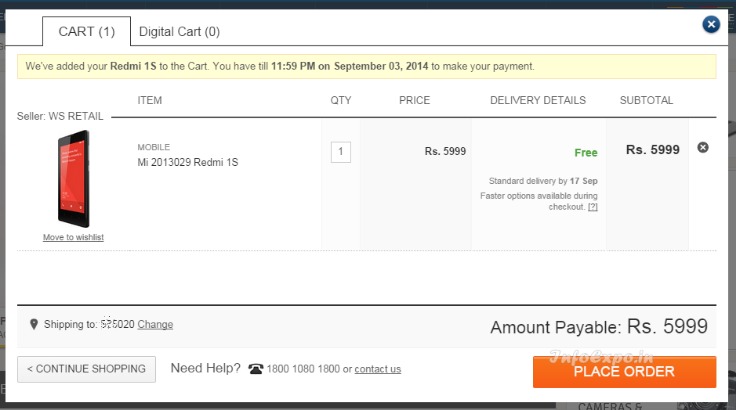Click the 1800 1080 1800 helpline number

tap(303, 369)
